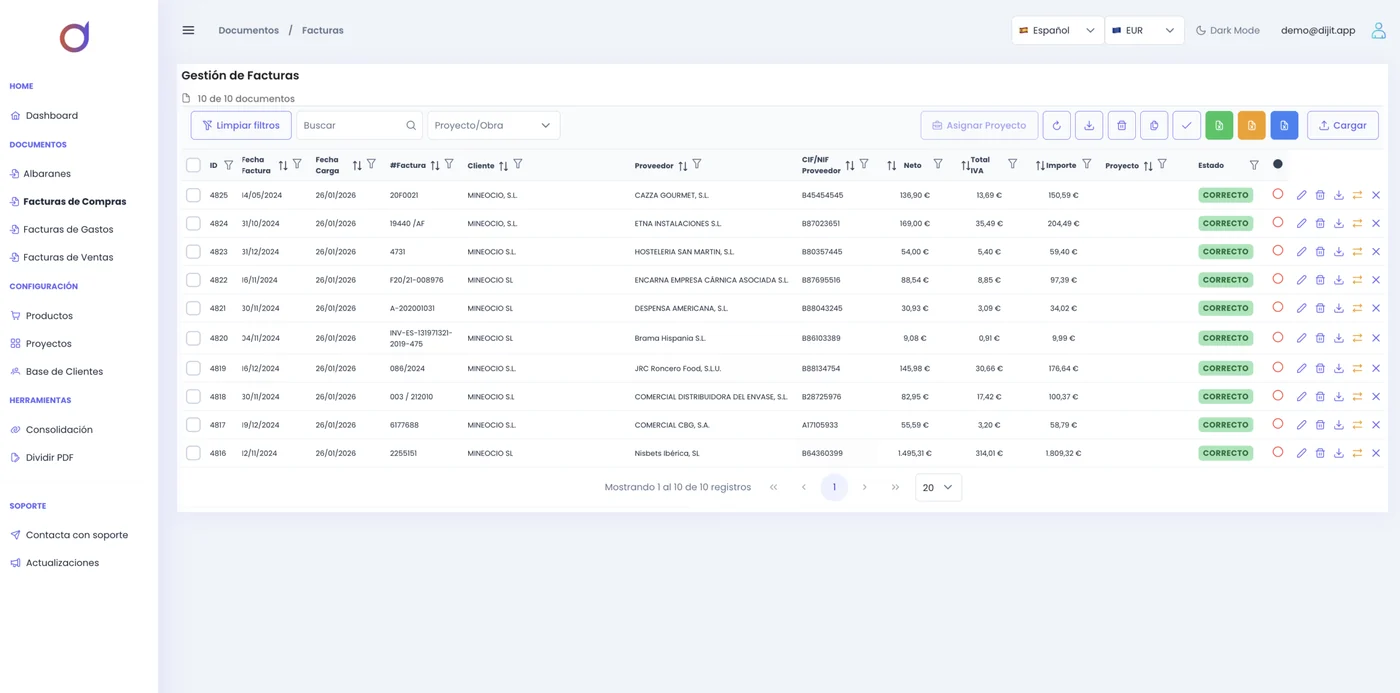Click the filter funnel on the Estado column
Screen dimensions: 1400x693
(1254, 165)
